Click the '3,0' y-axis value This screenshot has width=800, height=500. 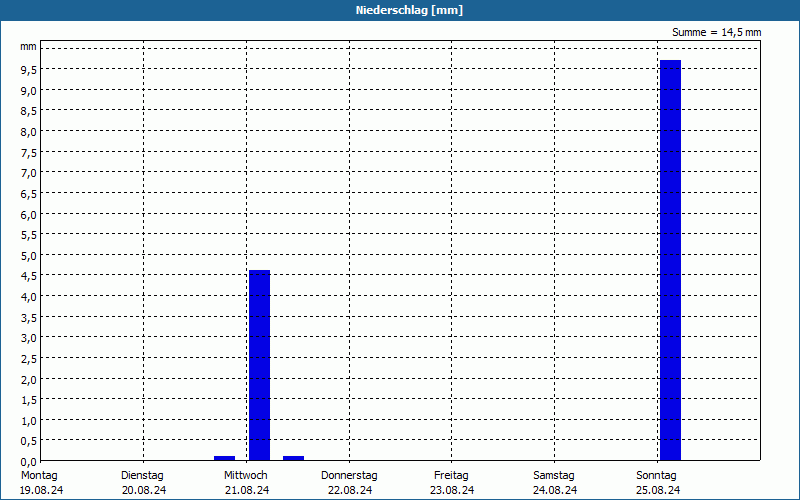[29, 338]
